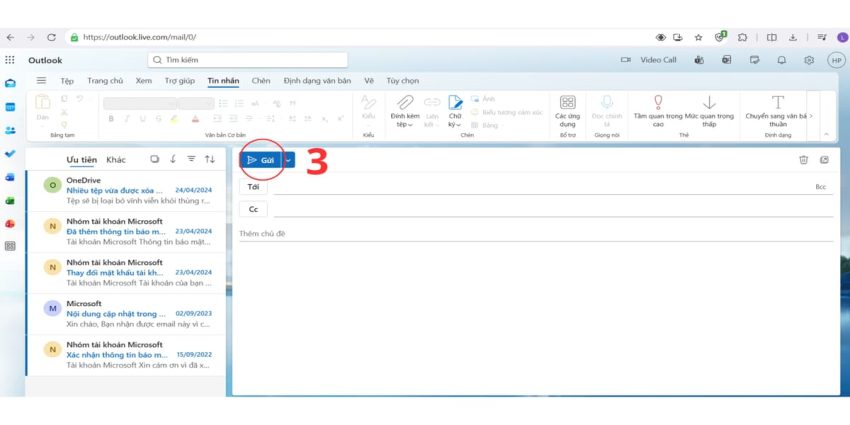This screenshot has width=850, height=425.
Task: Reload the browser page
Action: coord(51,37)
